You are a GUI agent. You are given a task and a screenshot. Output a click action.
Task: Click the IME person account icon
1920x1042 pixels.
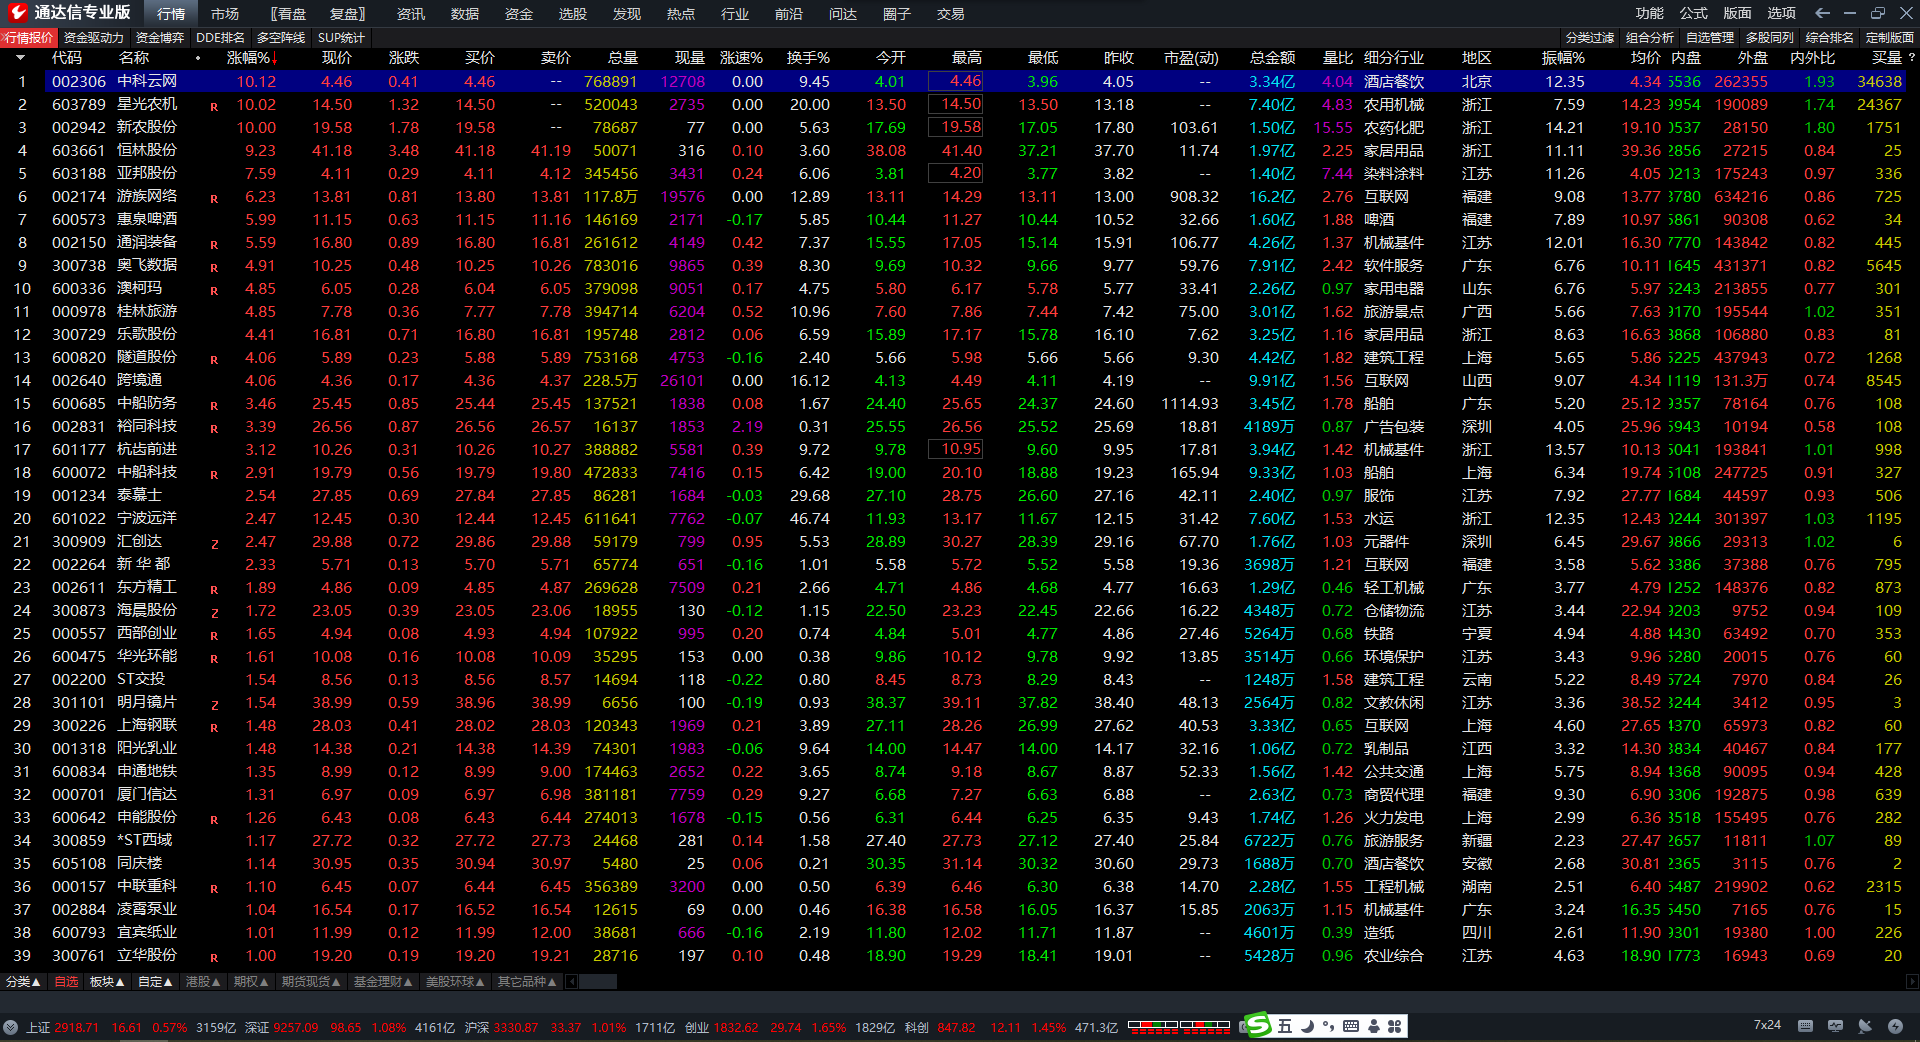click(1374, 1026)
